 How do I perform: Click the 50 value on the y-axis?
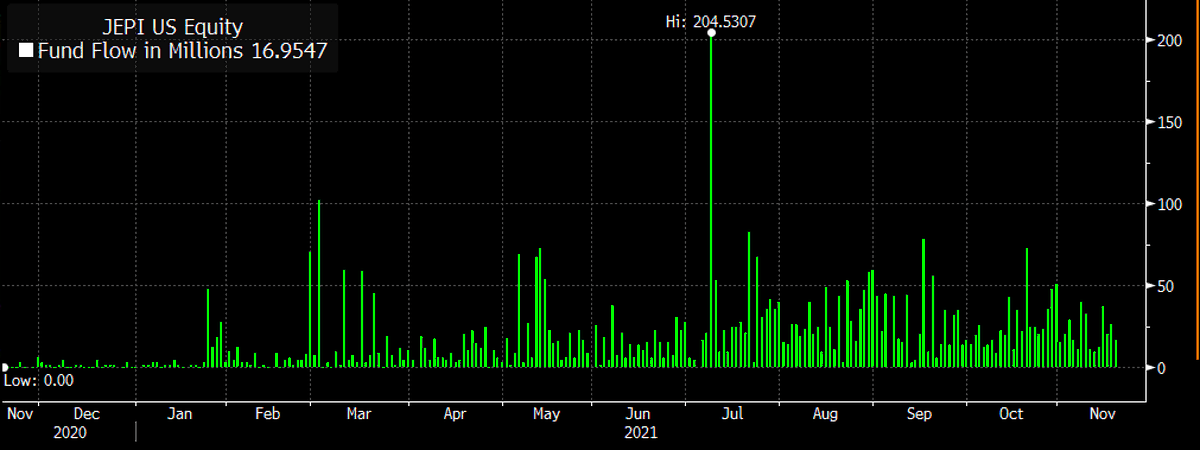tap(1167, 285)
